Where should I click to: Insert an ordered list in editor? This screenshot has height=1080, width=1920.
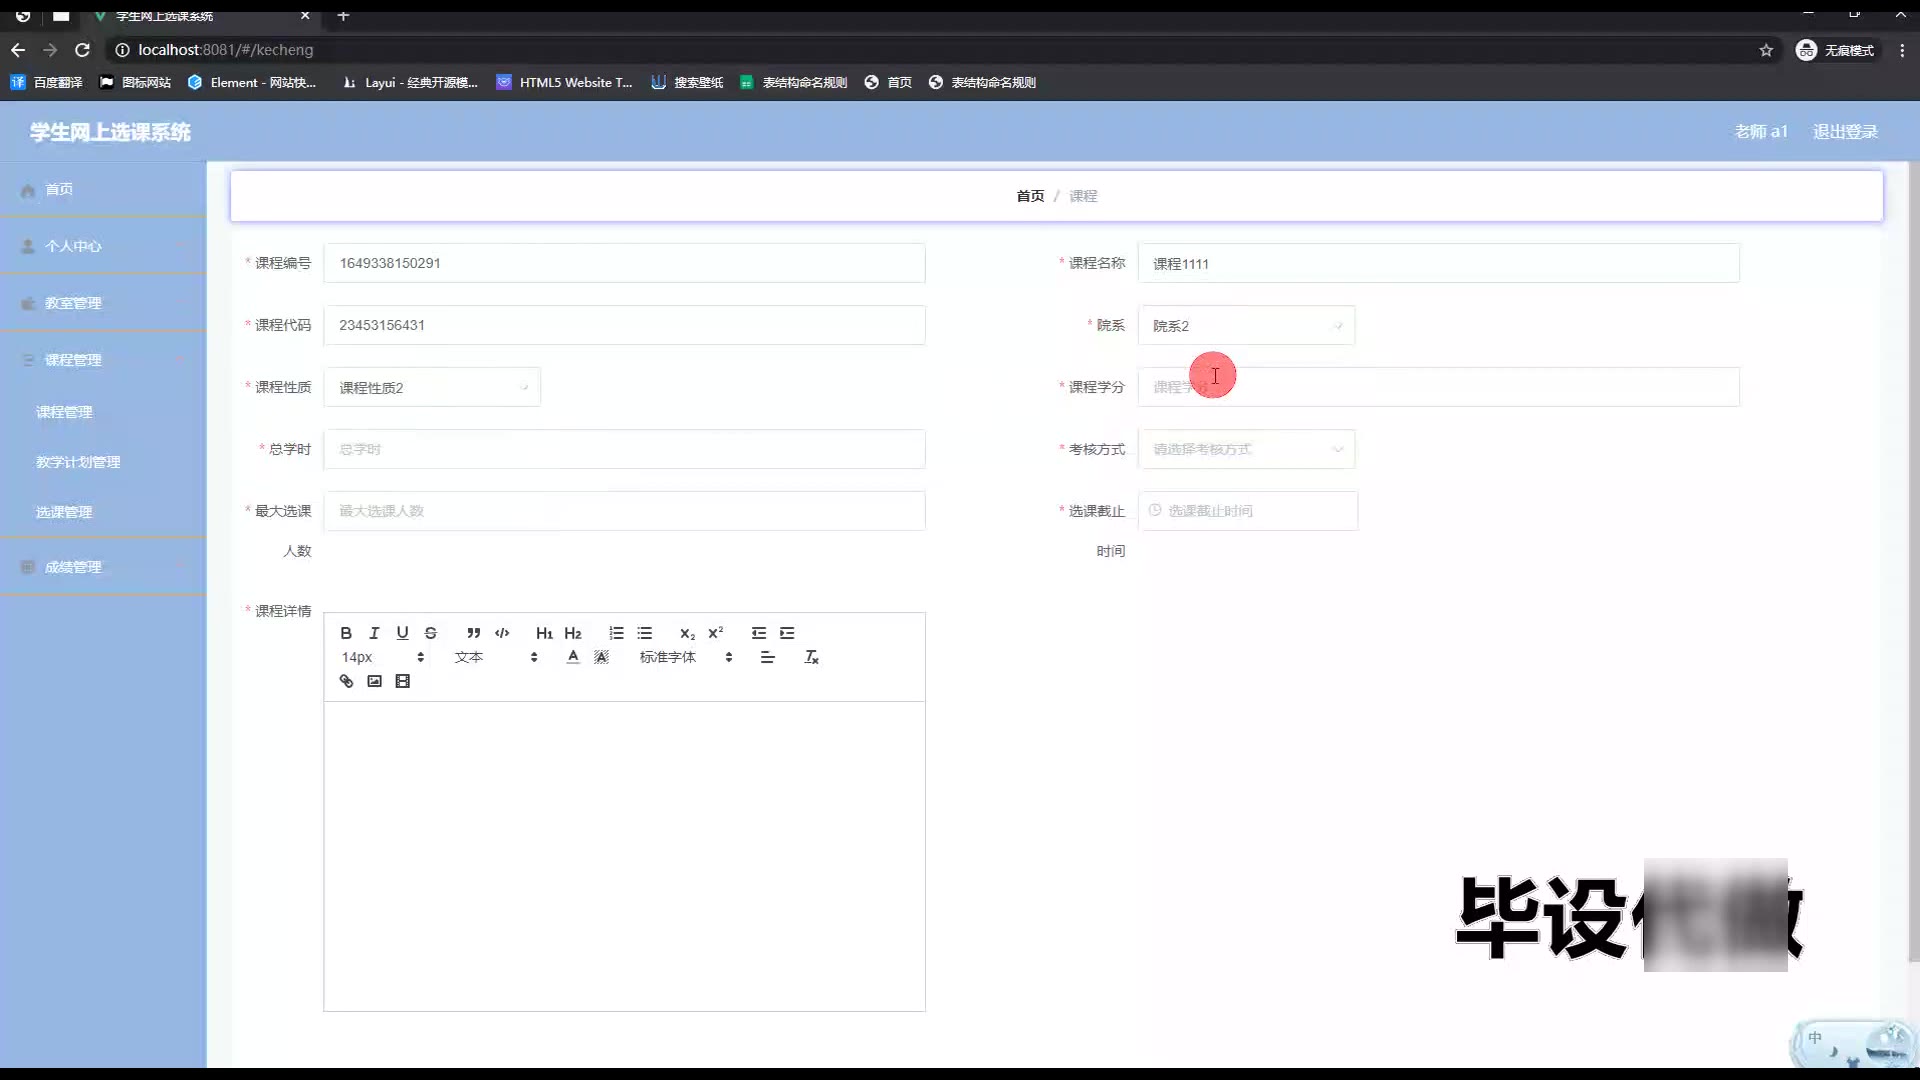[616, 633]
